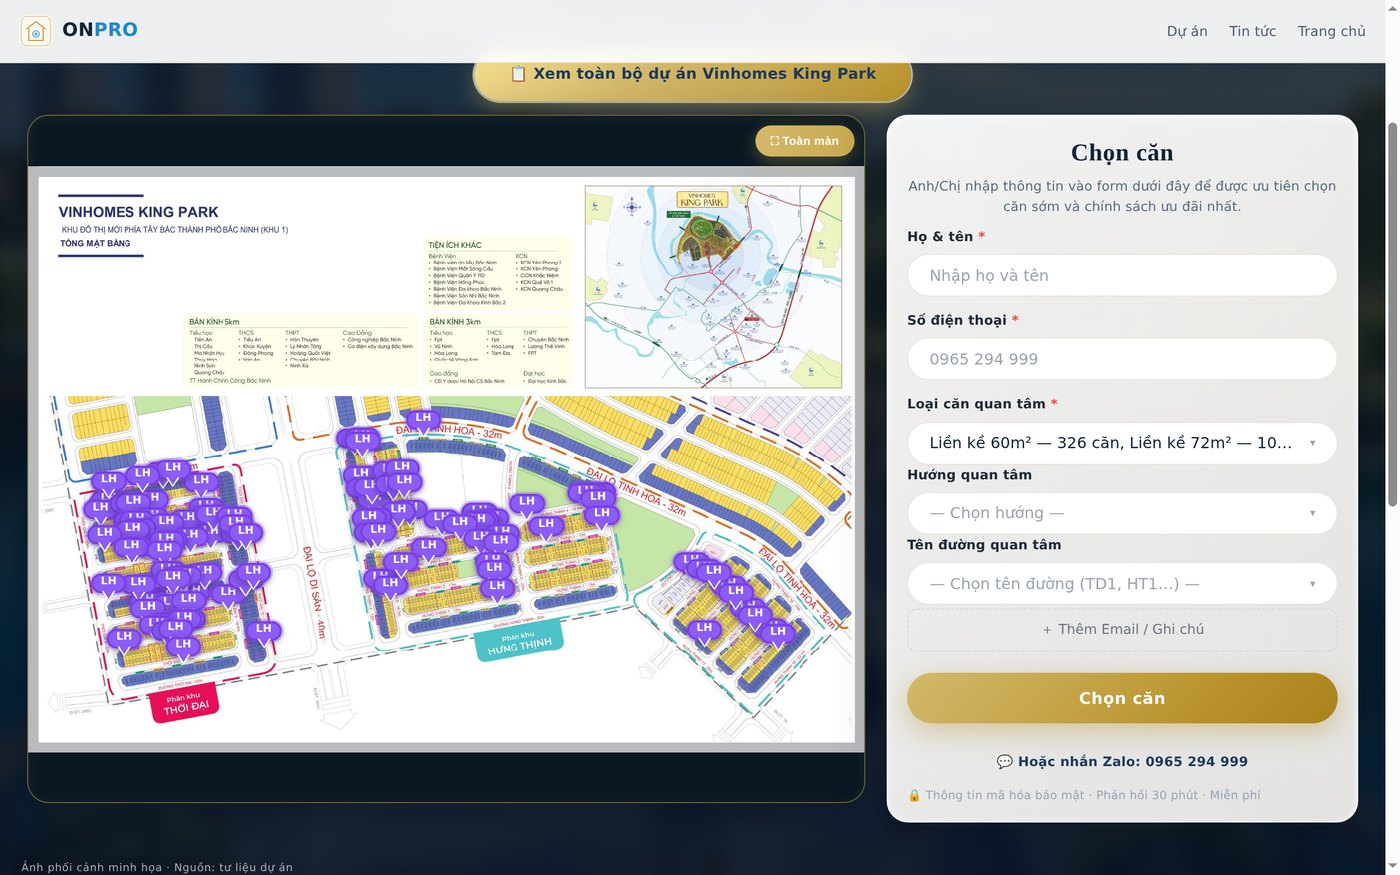Click the VINHOMES KING PARK map title
The height and width of the screenshot is (875, 1400).
[x=138, y=212]
